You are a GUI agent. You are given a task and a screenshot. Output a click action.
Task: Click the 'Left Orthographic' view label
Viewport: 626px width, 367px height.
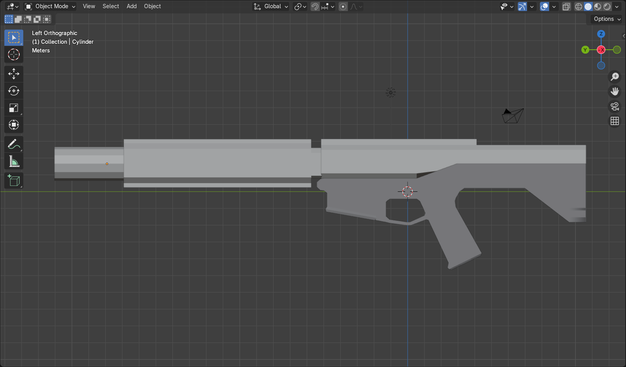tap(54, 33)
